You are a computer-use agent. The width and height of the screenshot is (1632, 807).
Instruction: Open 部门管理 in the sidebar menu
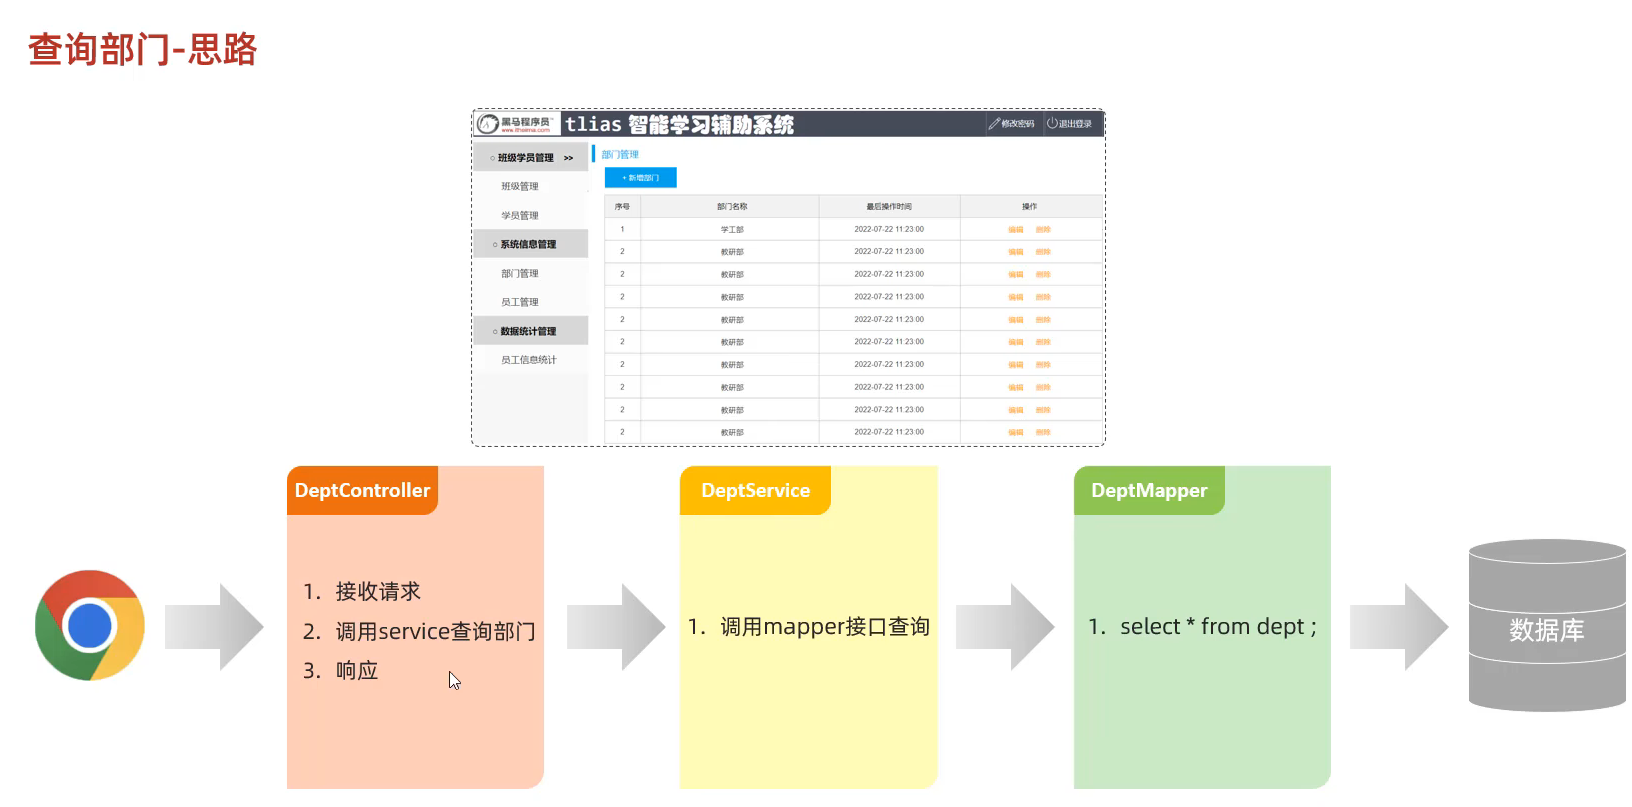520,274
